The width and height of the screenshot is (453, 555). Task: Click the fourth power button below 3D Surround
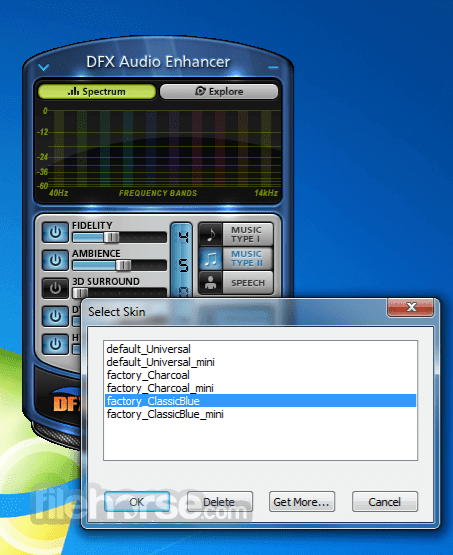point(55,316)
